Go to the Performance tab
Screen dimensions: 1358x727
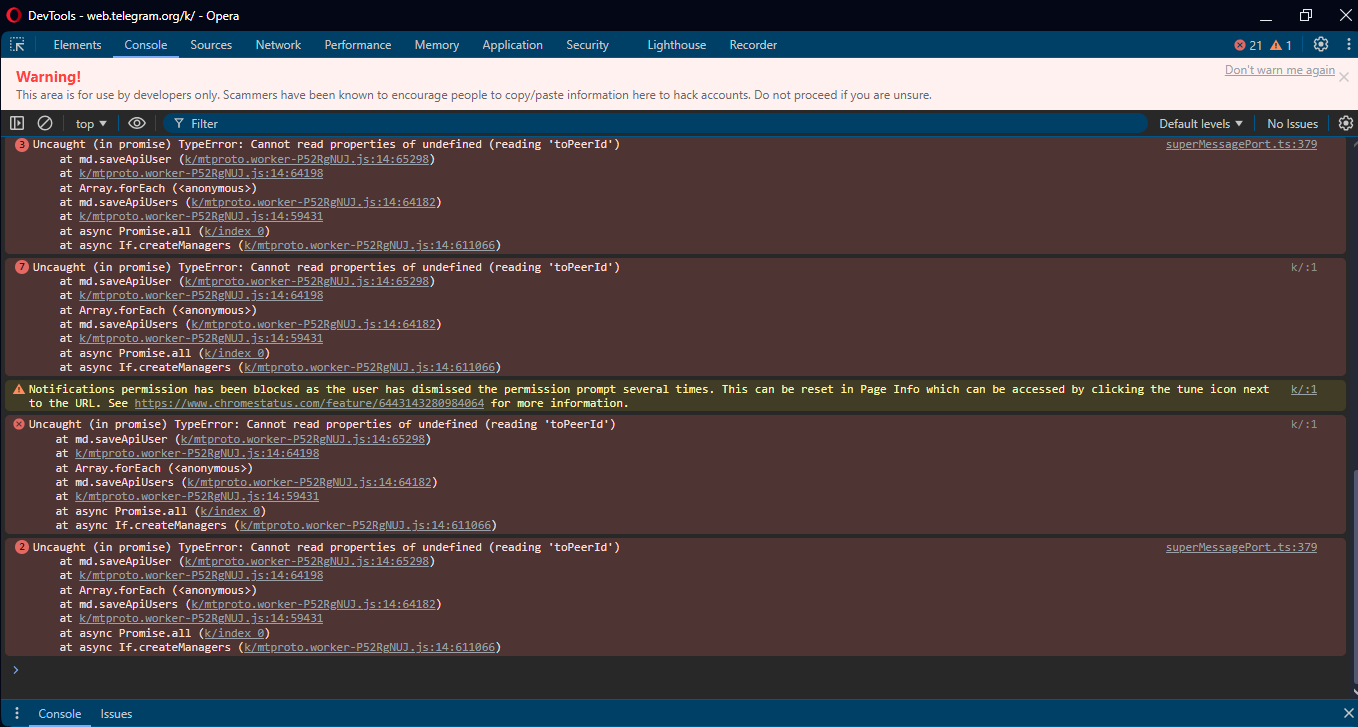(358, 45)
